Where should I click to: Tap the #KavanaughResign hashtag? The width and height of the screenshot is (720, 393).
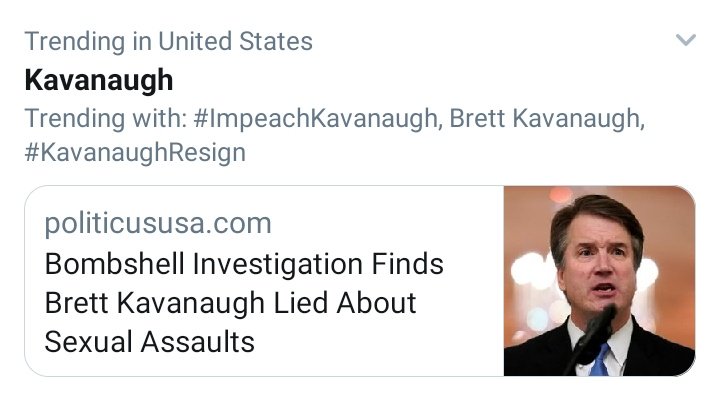tap(135, 152)
